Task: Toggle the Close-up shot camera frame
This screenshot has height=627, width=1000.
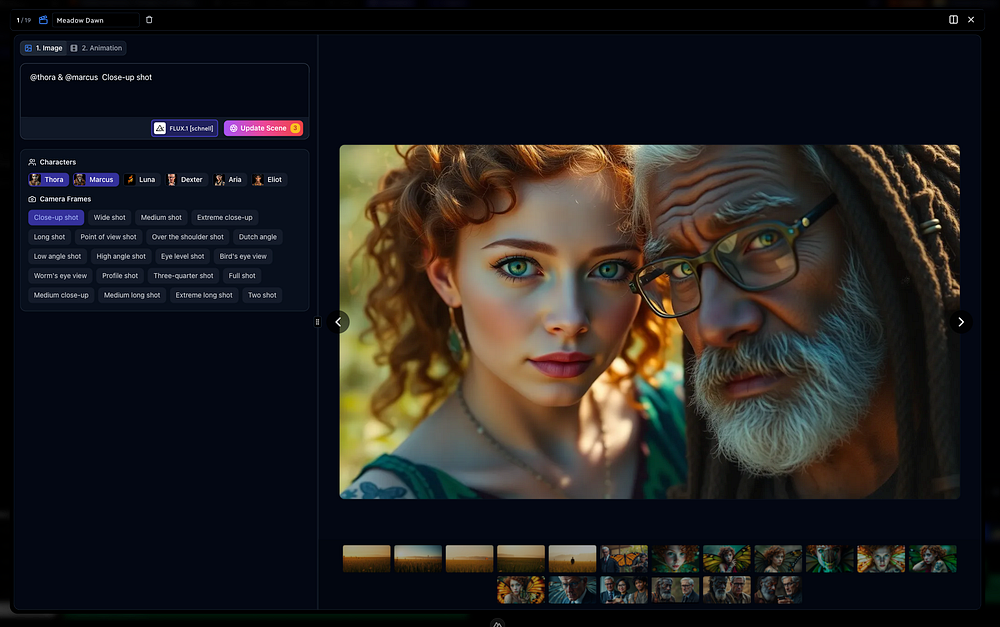Action: click(x=56, y=217)
